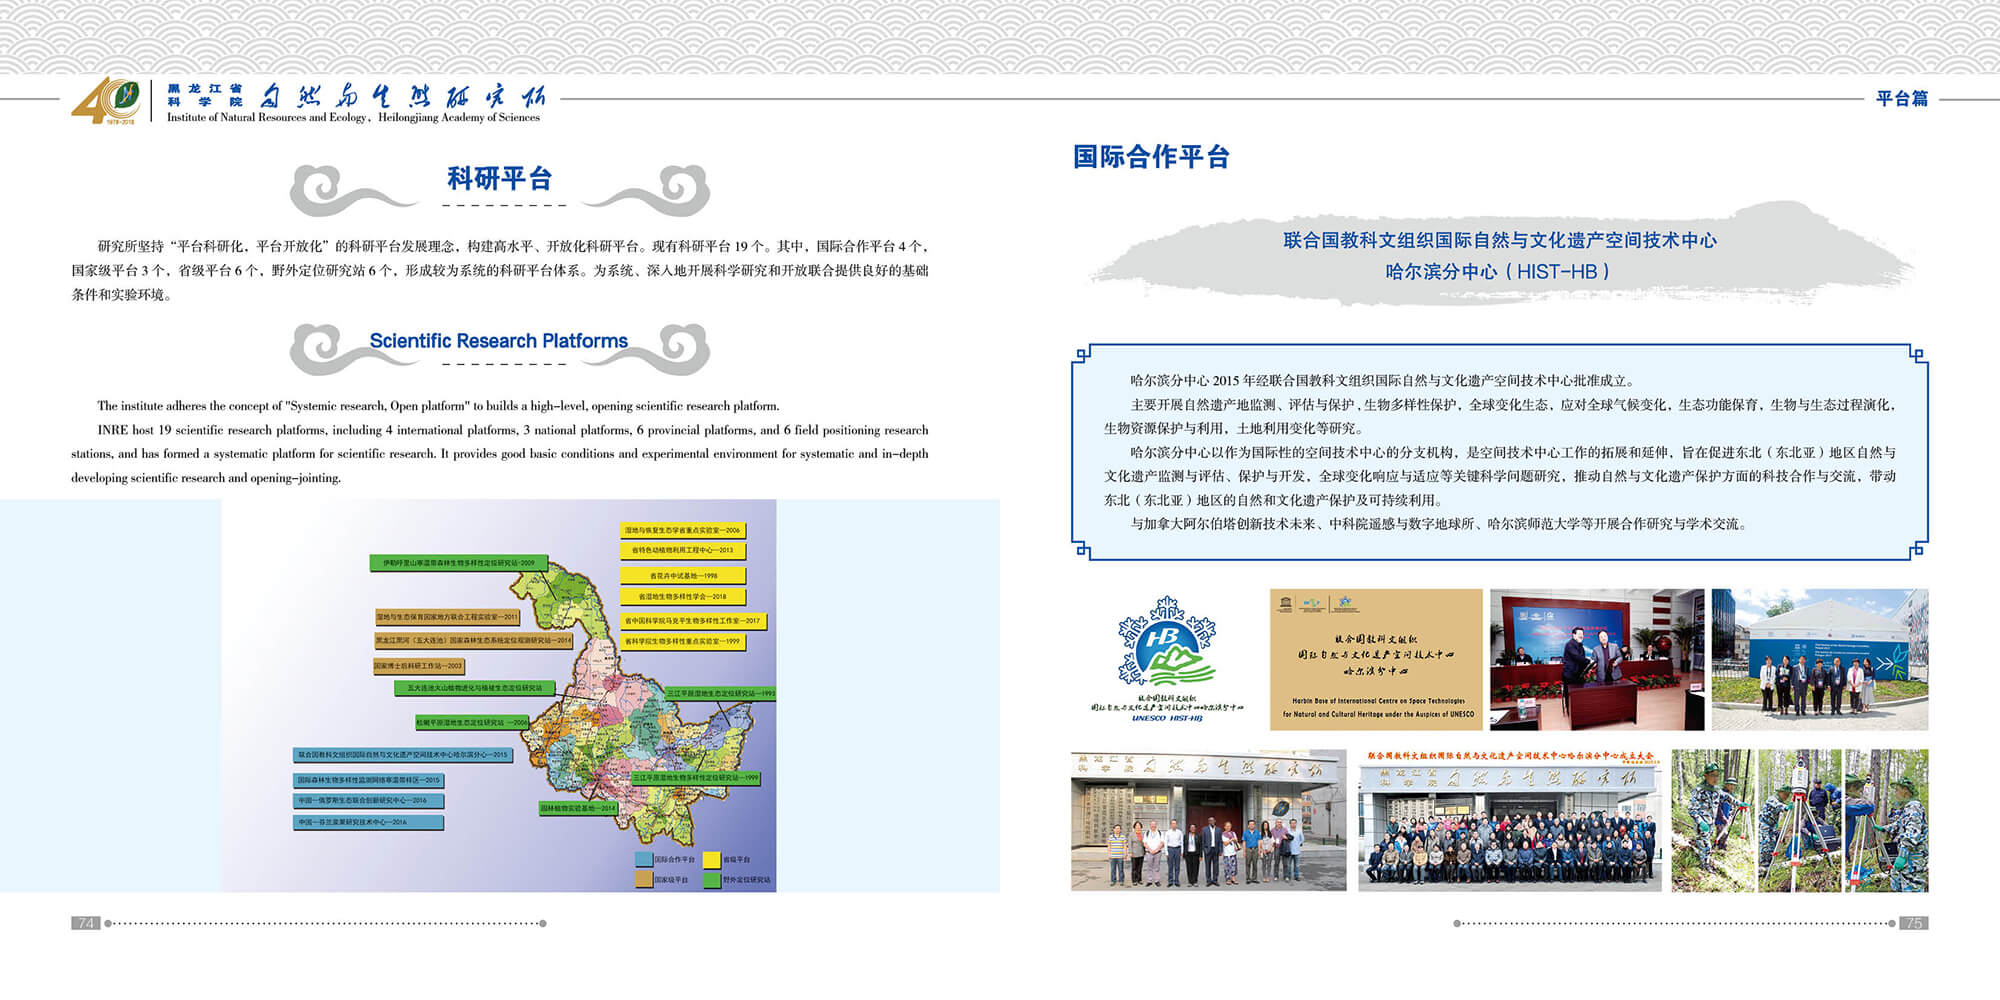This screenshot has height=1000, width=2000.
Task: Click map label 省湿地生物多样性学会—2018
Action: pyautogui.click(x=683, y=597)
